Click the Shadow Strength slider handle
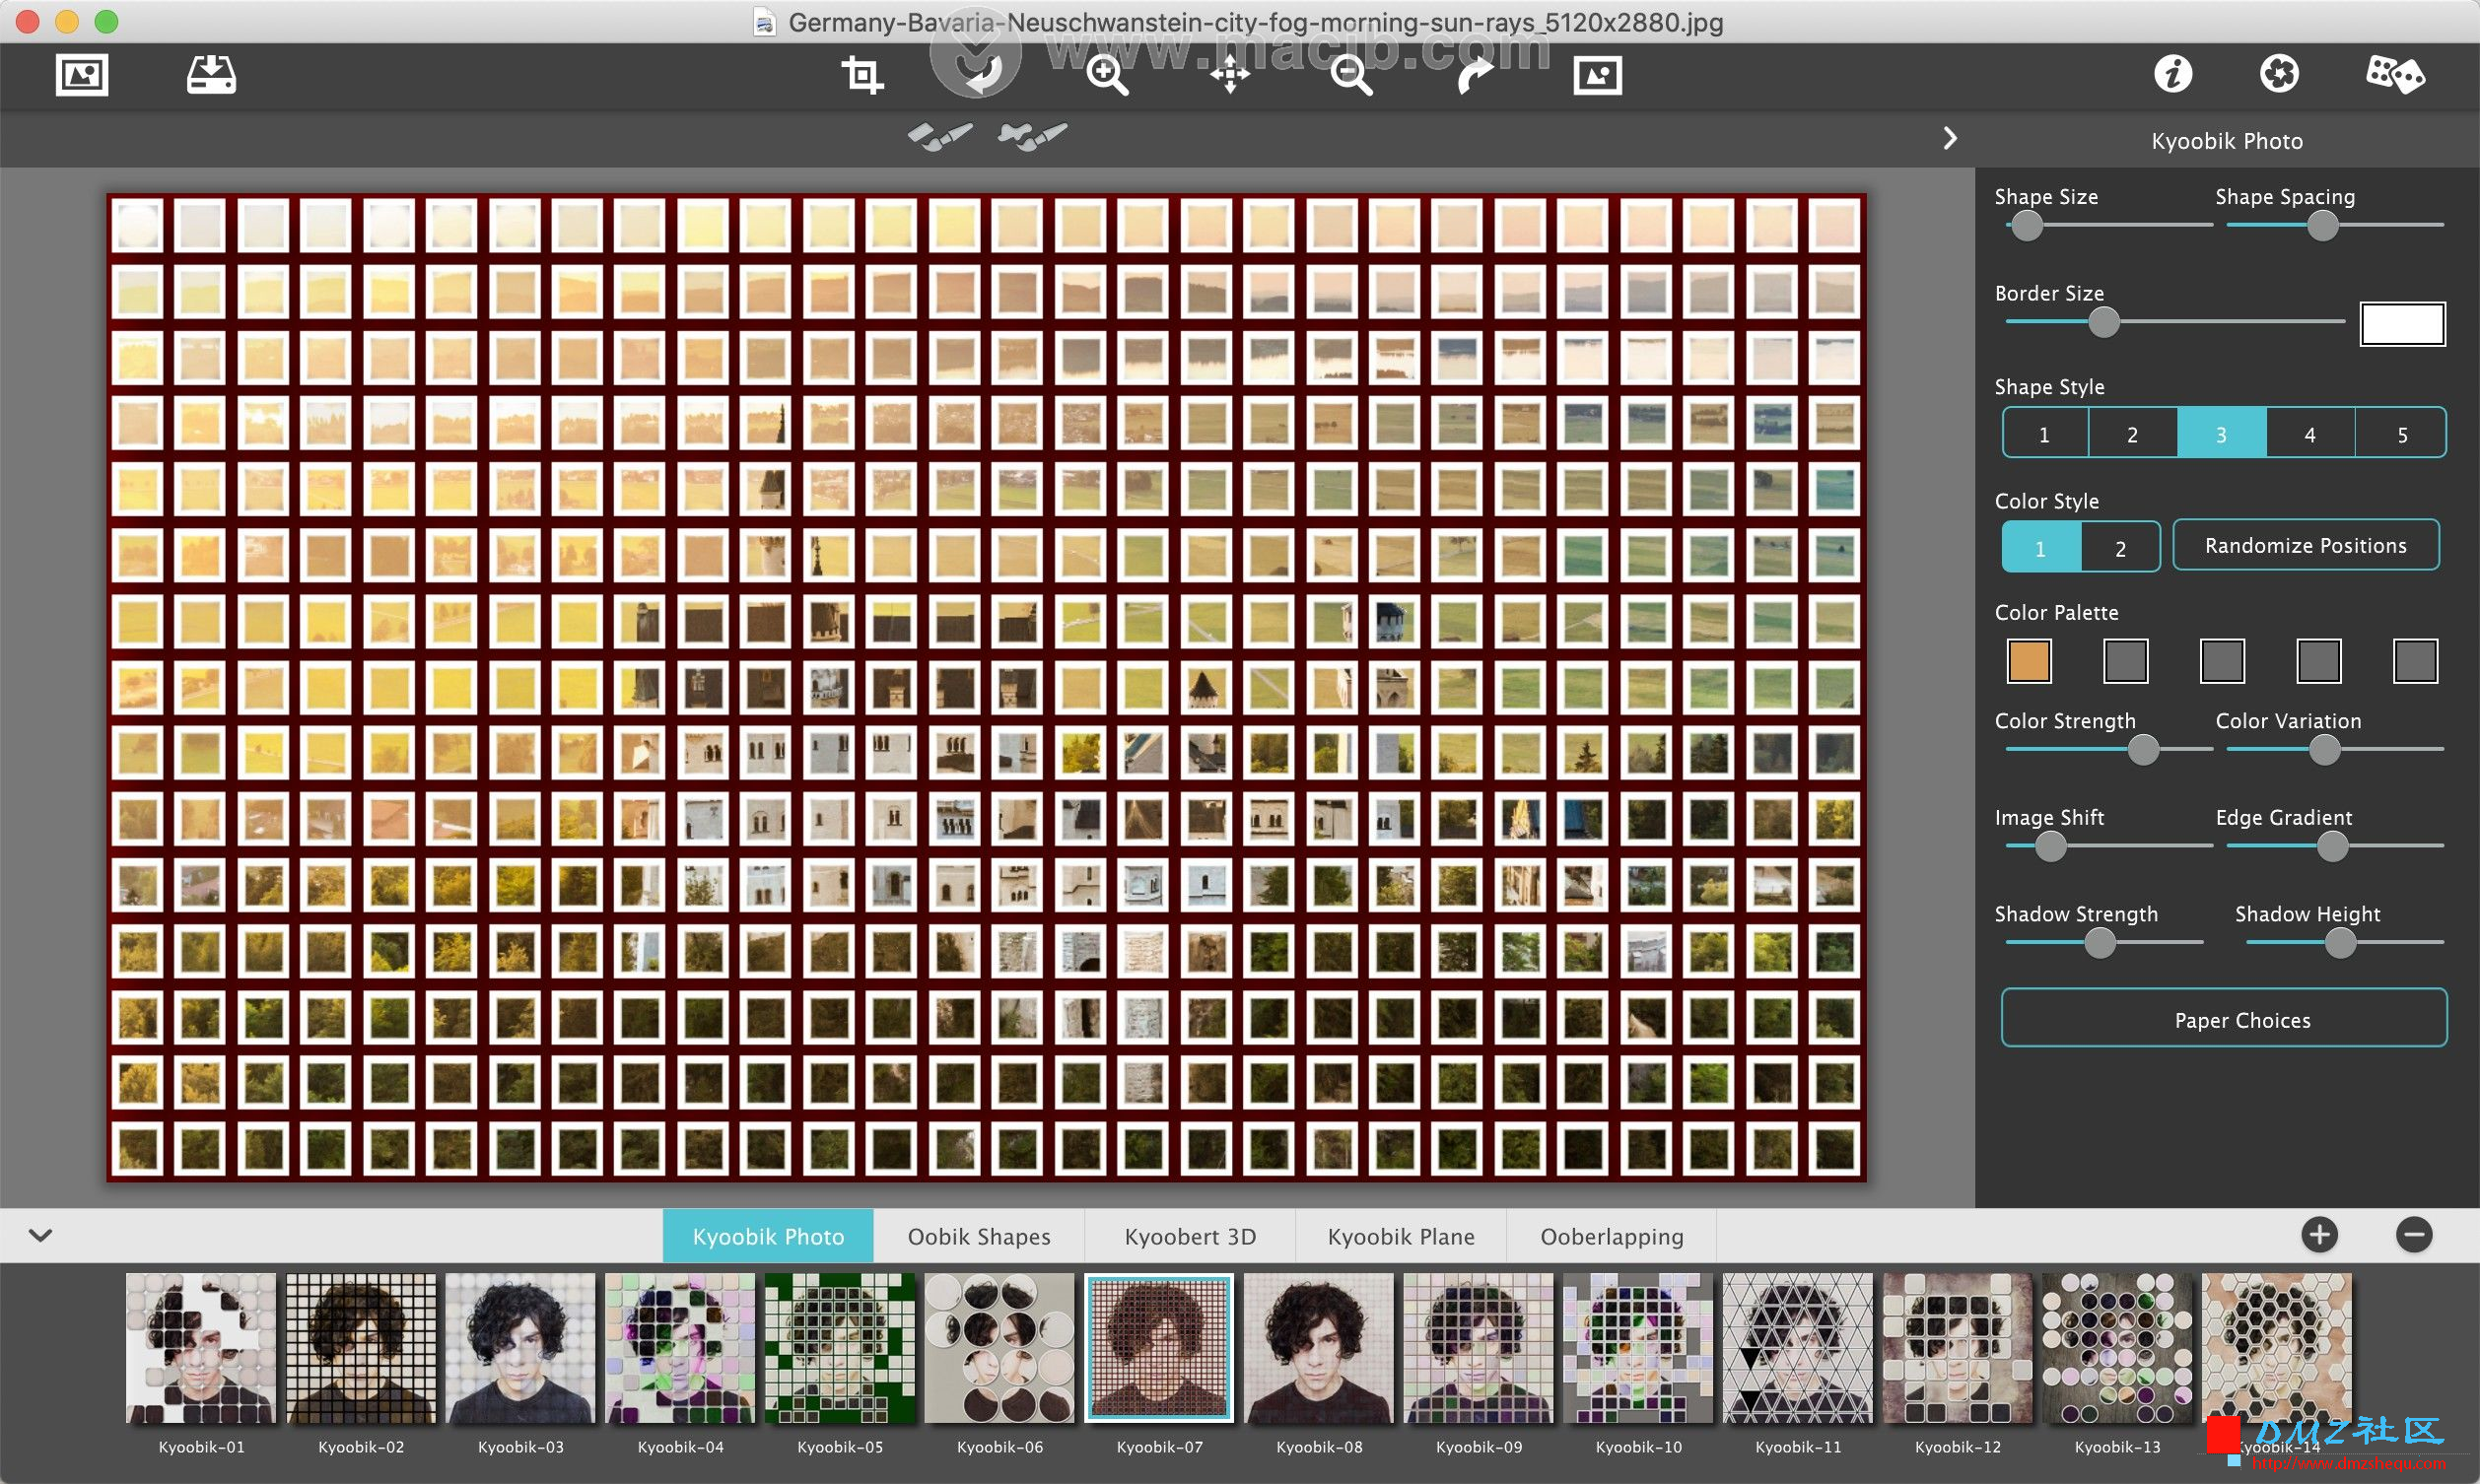This screenshot has width=2480, height=1484. tap(2100, 943)
